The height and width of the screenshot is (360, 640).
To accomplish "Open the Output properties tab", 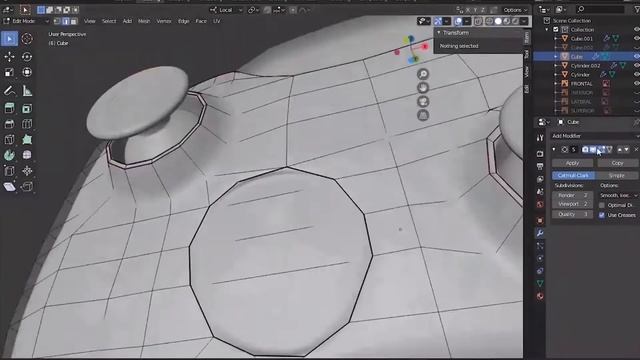I will click(x=540, y=167).
